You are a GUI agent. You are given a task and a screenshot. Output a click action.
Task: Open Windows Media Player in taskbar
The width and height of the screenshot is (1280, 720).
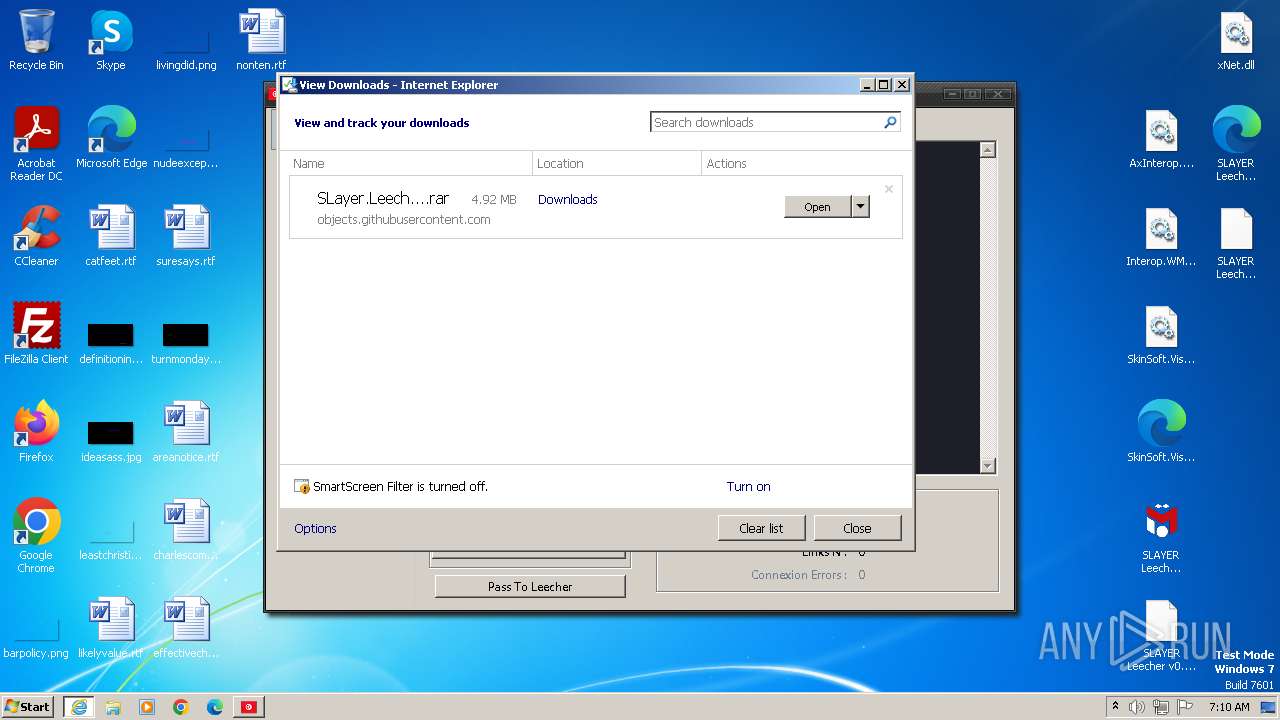[147, 707]
